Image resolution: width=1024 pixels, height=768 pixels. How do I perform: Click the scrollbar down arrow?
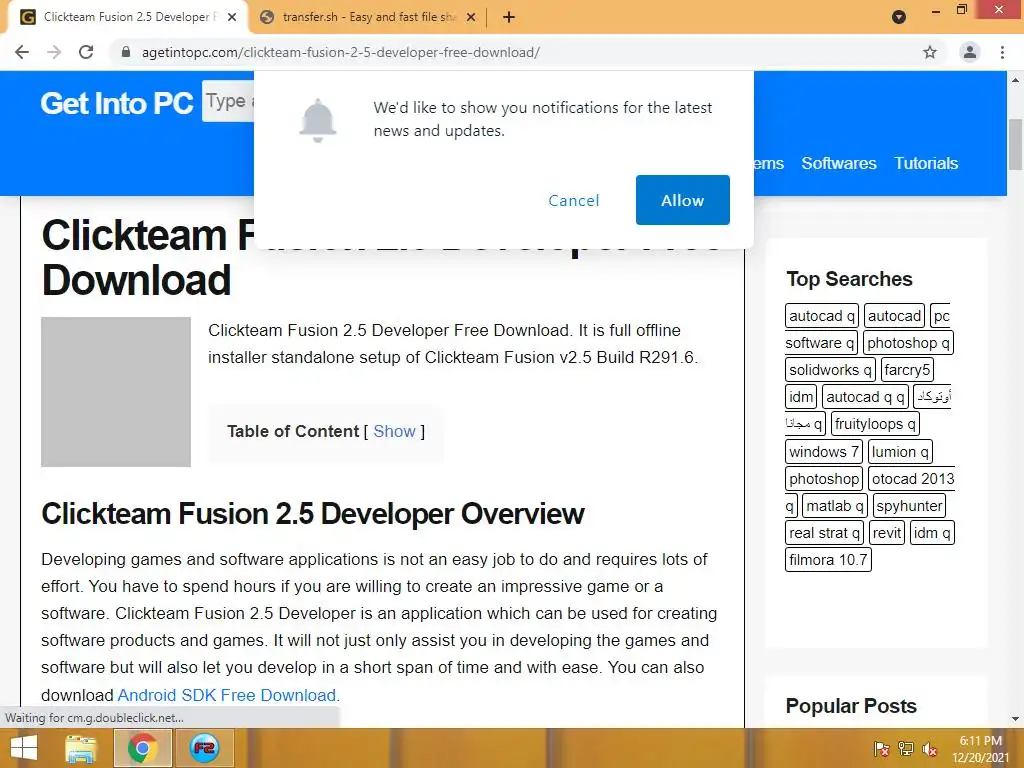pyautogui.click(x=1015, y=719)
